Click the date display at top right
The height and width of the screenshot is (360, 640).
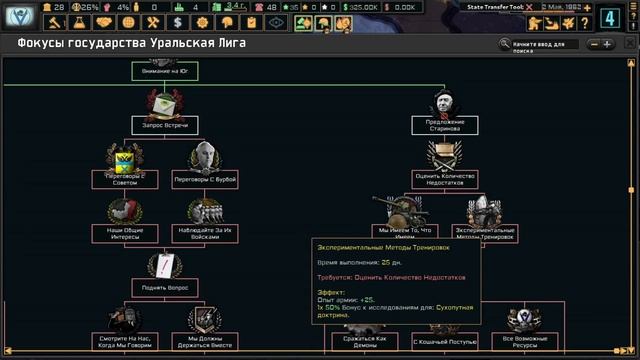[x=561, y=7]
